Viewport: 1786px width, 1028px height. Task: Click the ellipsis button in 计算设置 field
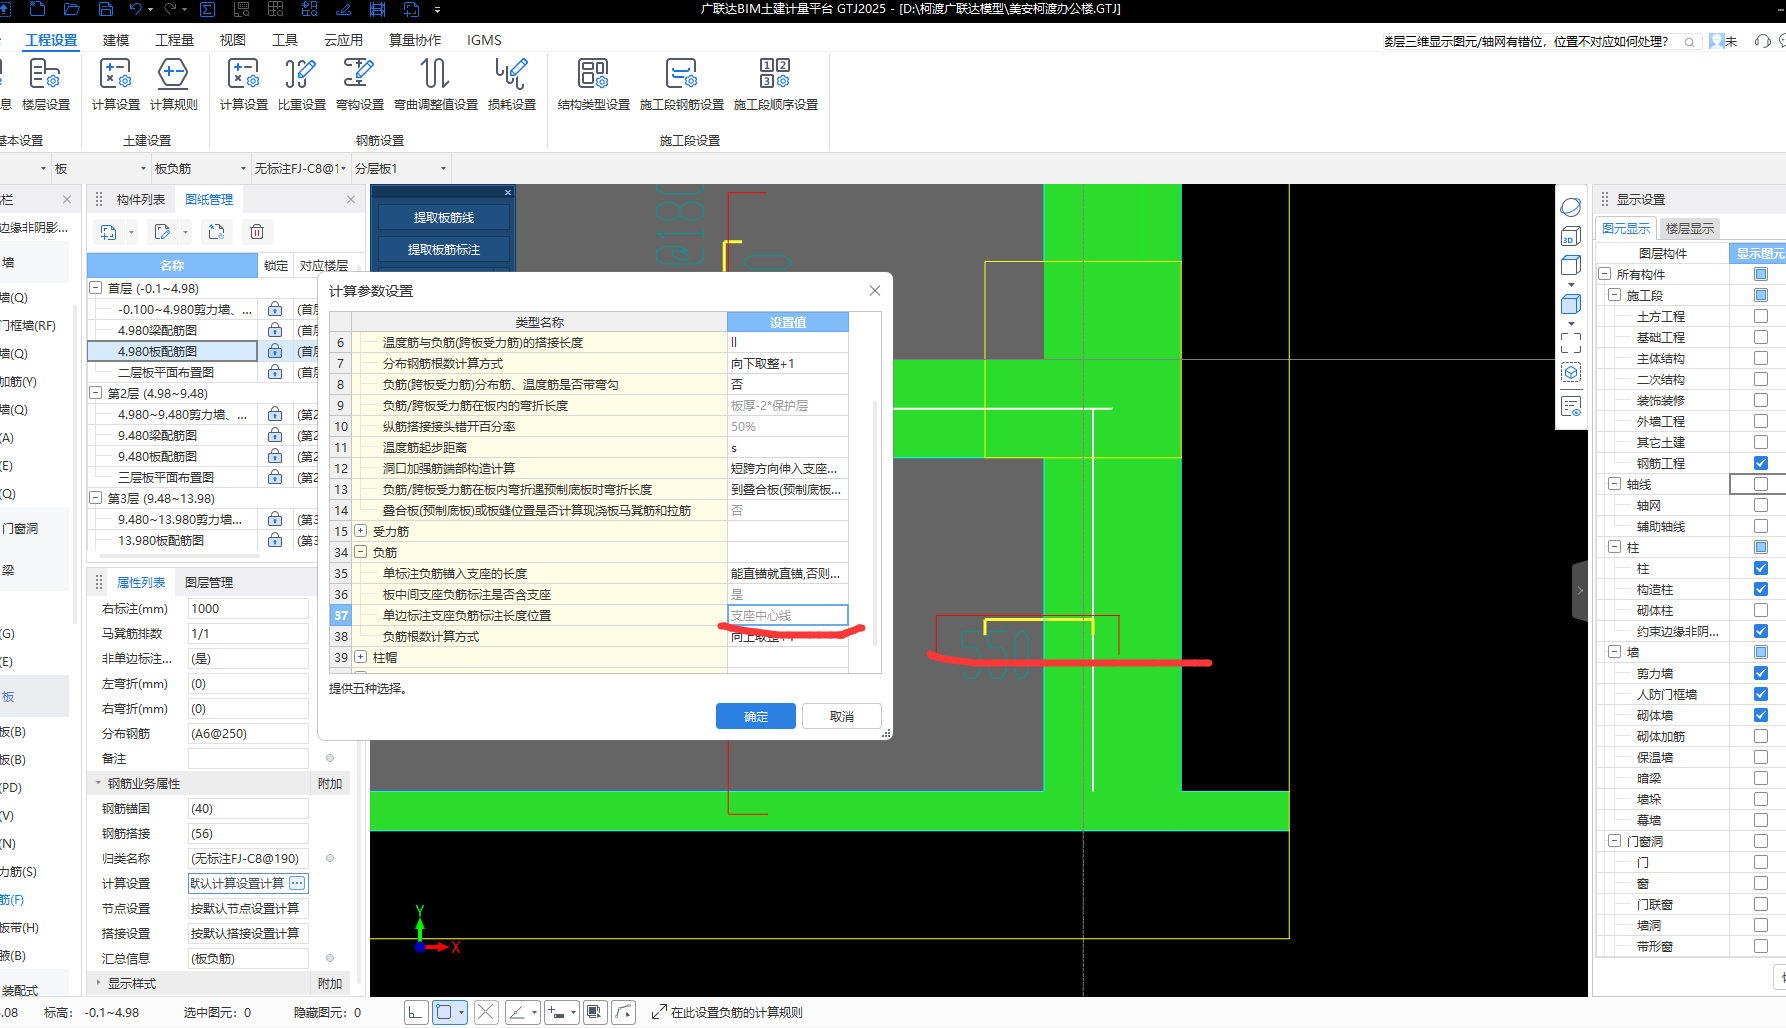(297, 883)
